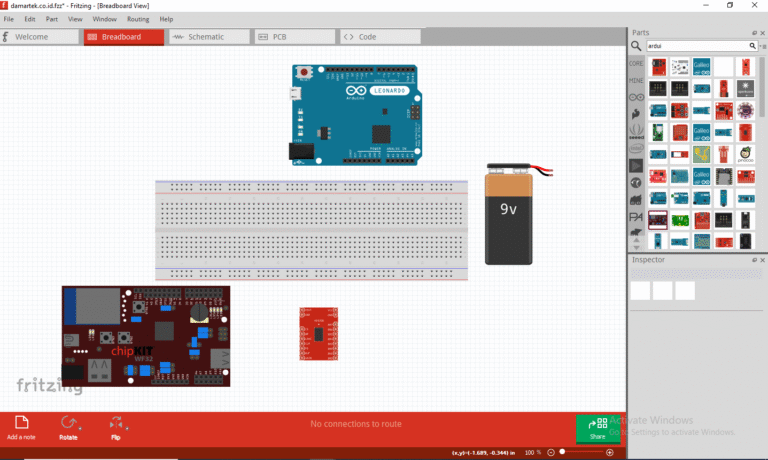Open the parts bin options menu
768x460 pixels.
point(763,46)
